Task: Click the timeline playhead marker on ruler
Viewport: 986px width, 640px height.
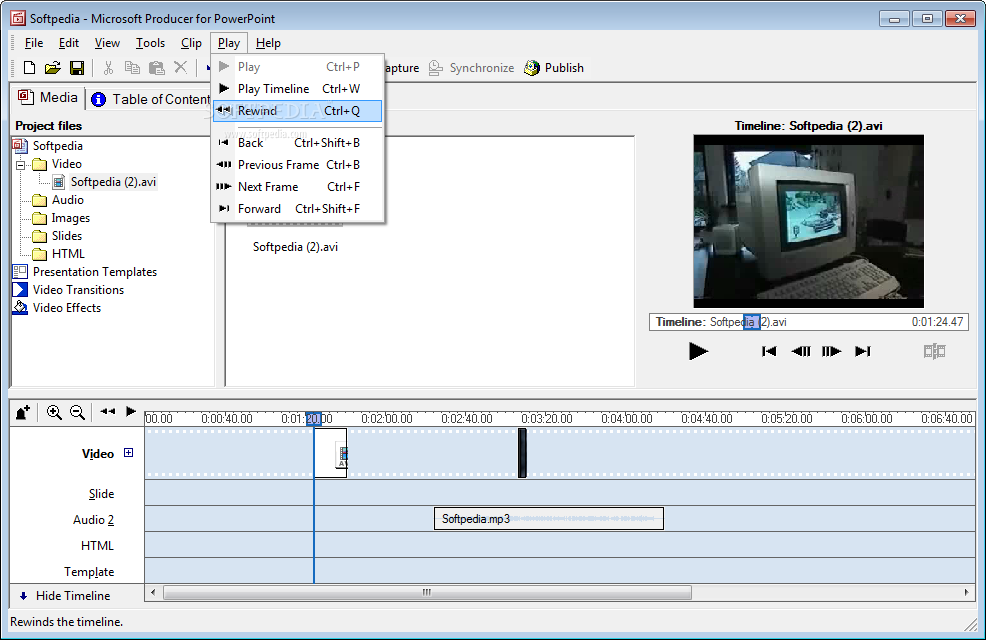Action: [x=314, y=419]
